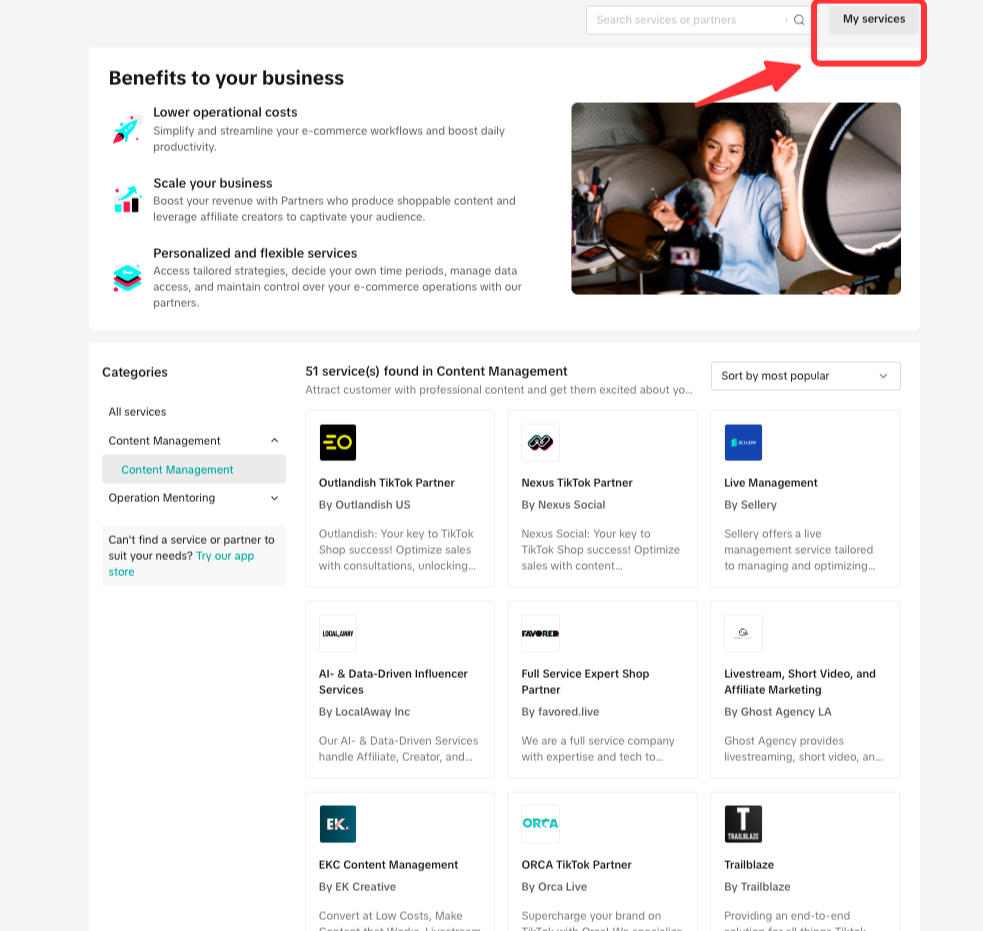Click the Ghost Agency LA logo icon

(743, 633)
